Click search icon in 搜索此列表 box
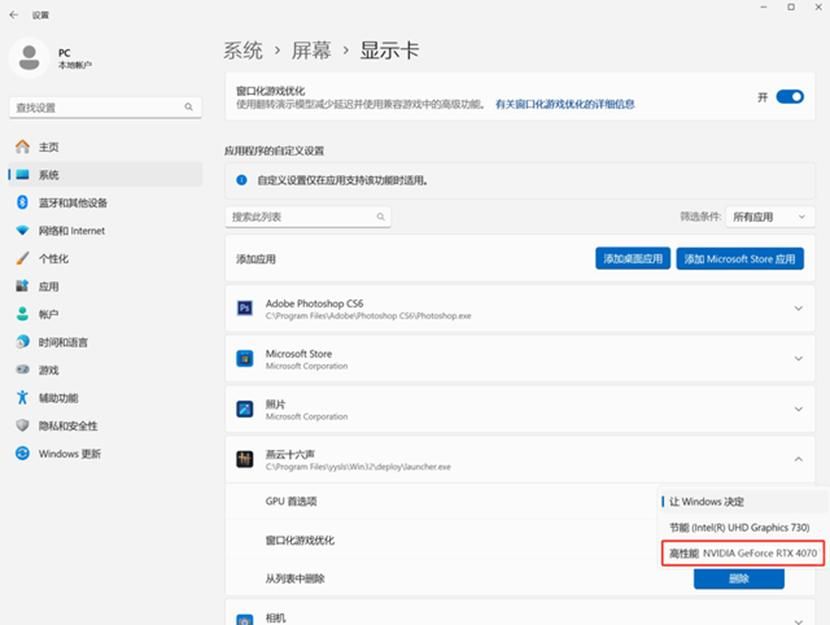This screenshot has width=830, height=625. [x=381, y=216]
